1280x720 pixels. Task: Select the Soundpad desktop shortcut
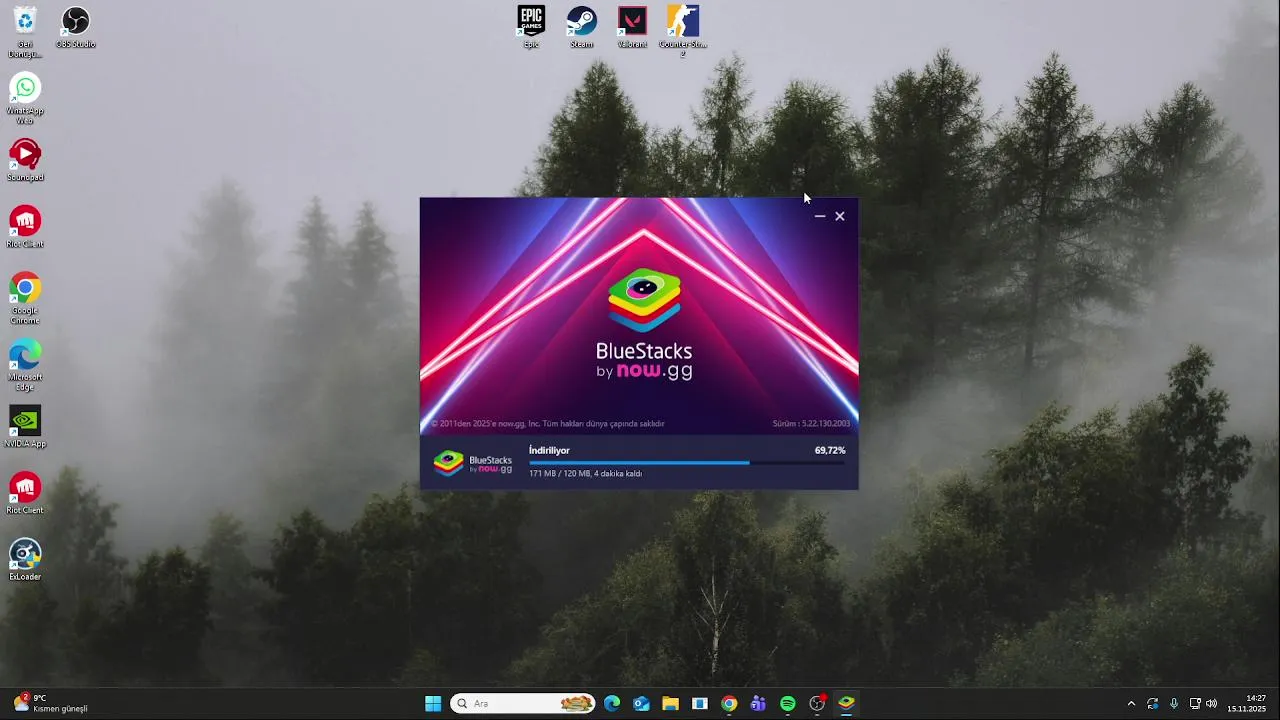(x=25, y=160)
